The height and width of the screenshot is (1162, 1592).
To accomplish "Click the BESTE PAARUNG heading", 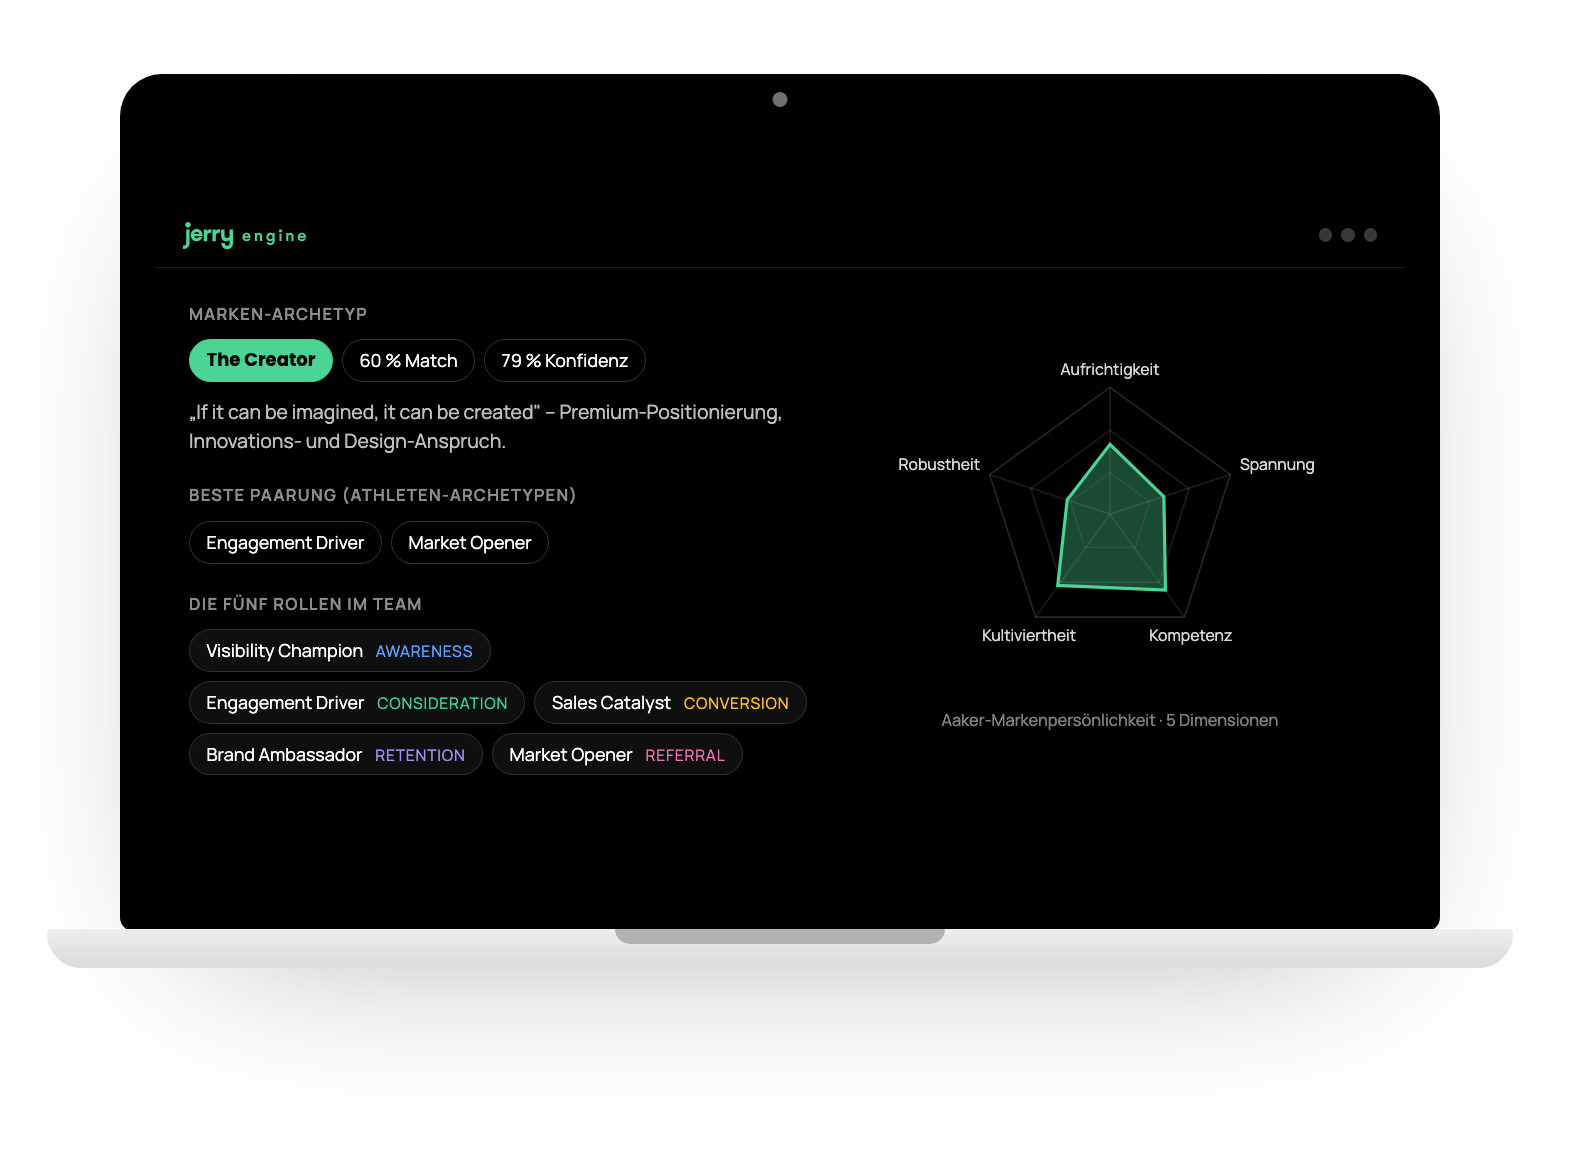I will (x=382, y=495).
